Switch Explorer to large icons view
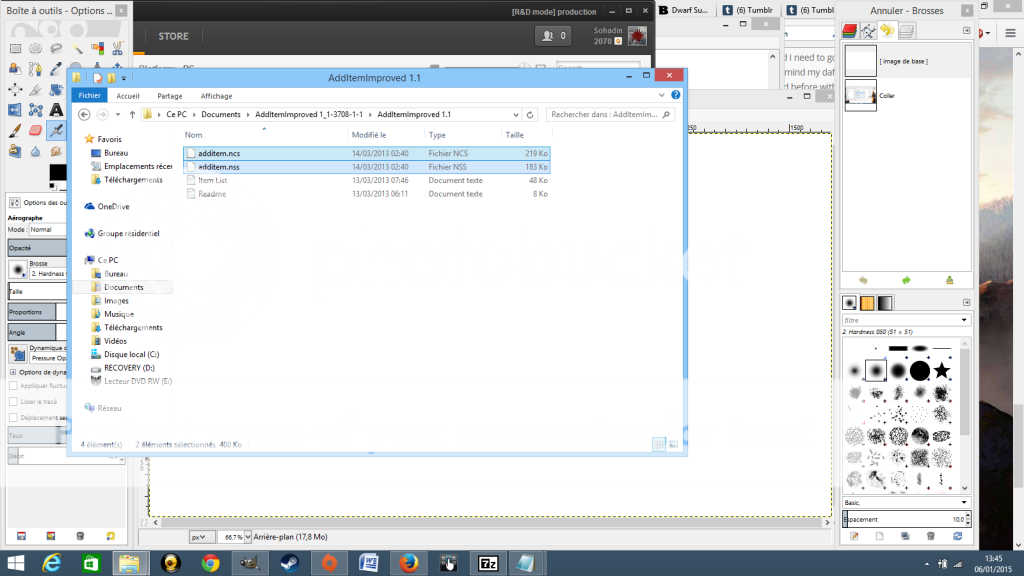The image size is (1024, 576). 674,443
